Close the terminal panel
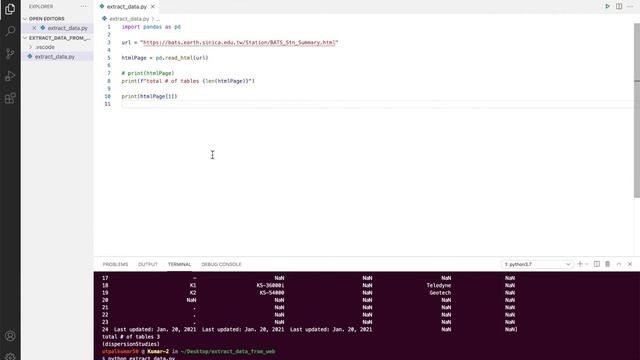This screenshot has width=640, height=360. 630,264
